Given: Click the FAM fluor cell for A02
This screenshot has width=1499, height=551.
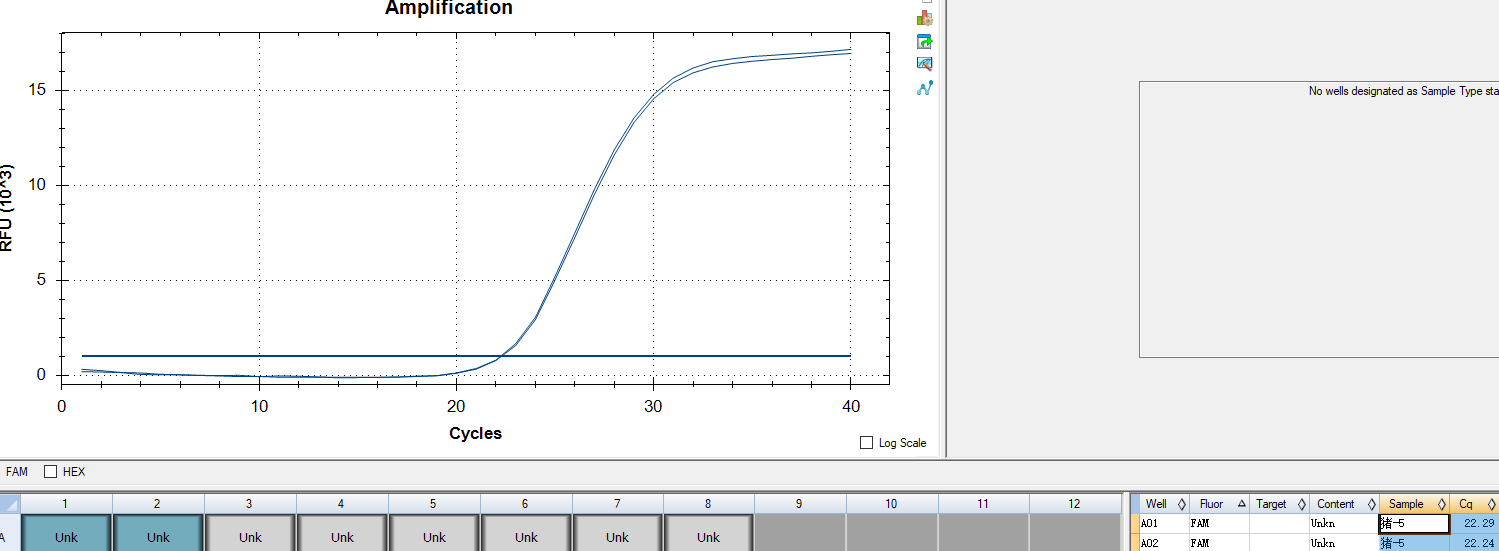Looking at the screenshot, I should pyautogui.click(x=1219, y=543).
